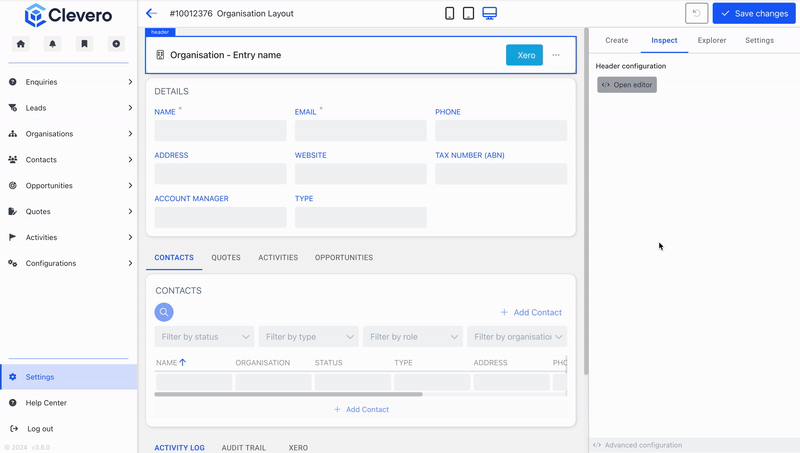800x453 pixels.
Task: Click Add Contact link at top right of table
Action: tap(531, 312)
